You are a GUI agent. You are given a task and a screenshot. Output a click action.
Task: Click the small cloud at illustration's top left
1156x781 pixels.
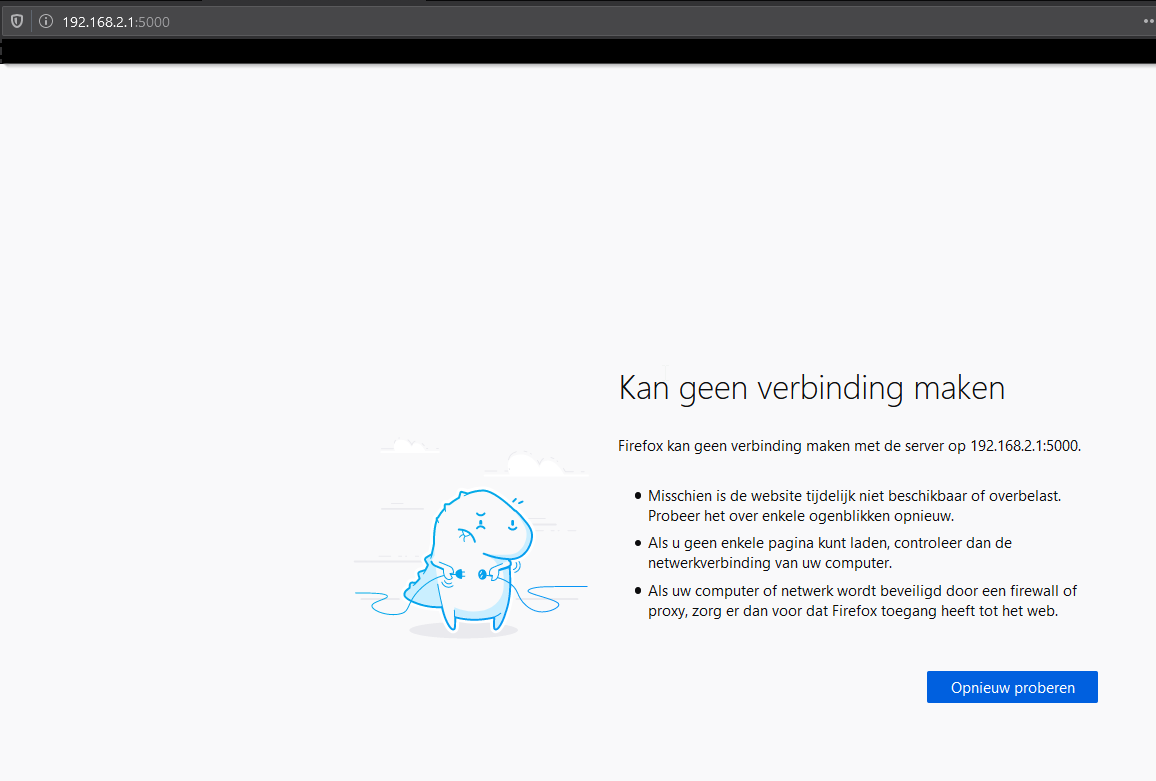point(411,445)
